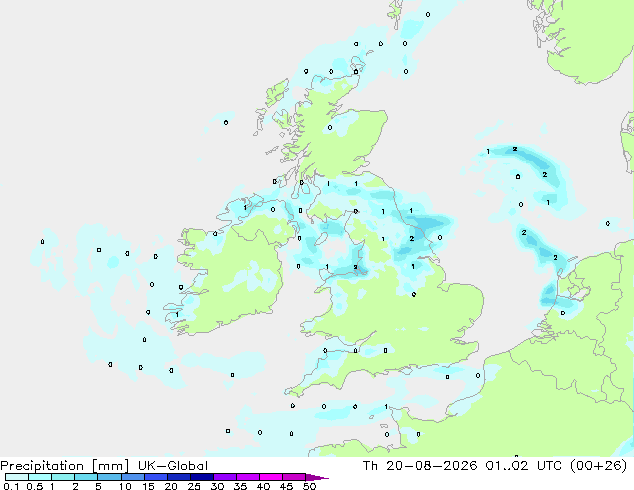Select the 40–45 mm magenta legend swatch
The image size is (634, 490).
tap(271, 477)
